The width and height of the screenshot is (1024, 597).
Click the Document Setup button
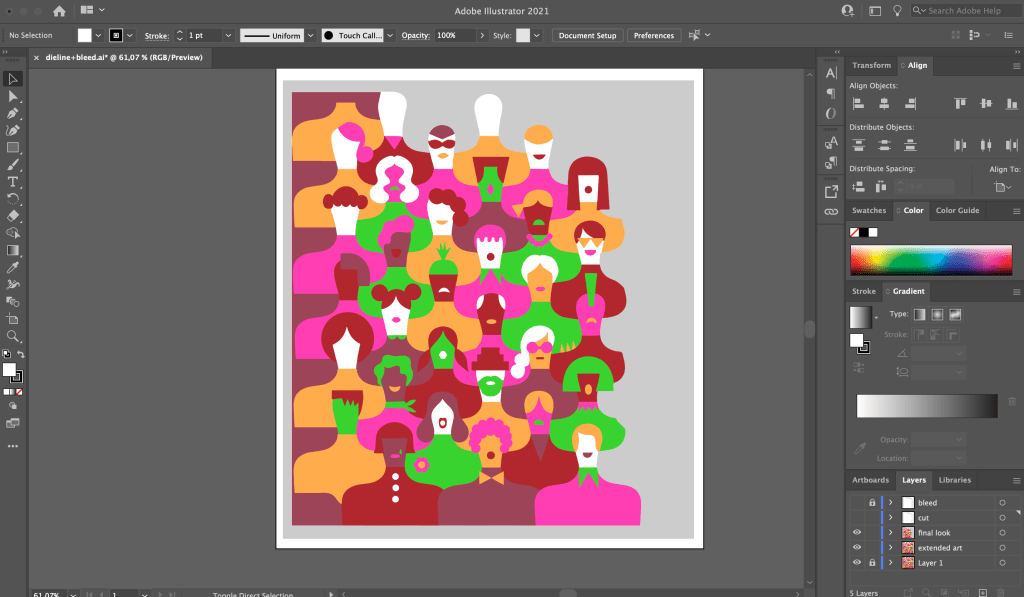587,35
